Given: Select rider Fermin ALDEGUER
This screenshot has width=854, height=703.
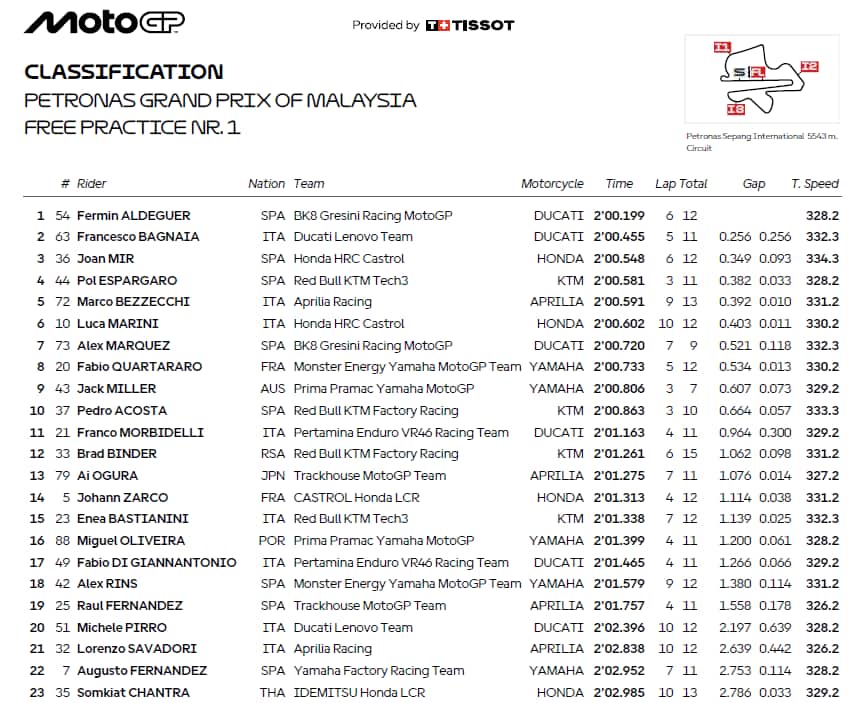Looking at the screenshot, I should [x=133, y=215].
